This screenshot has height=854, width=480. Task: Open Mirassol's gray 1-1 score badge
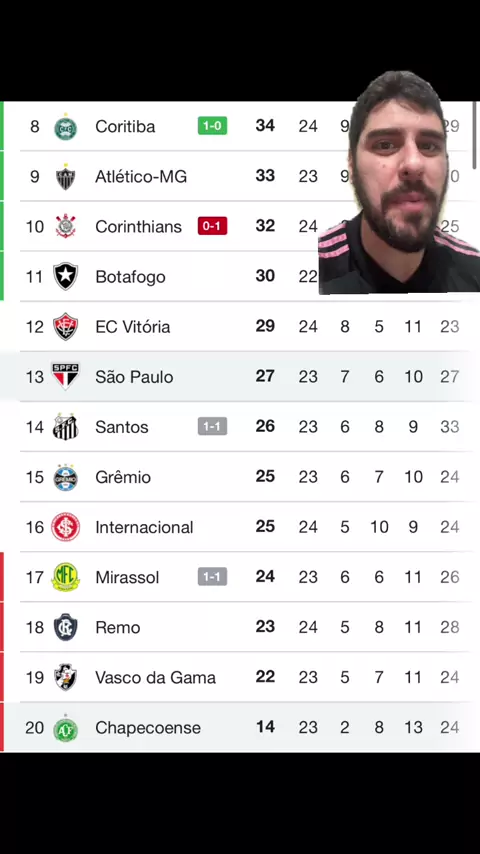[x=212, y=577]
